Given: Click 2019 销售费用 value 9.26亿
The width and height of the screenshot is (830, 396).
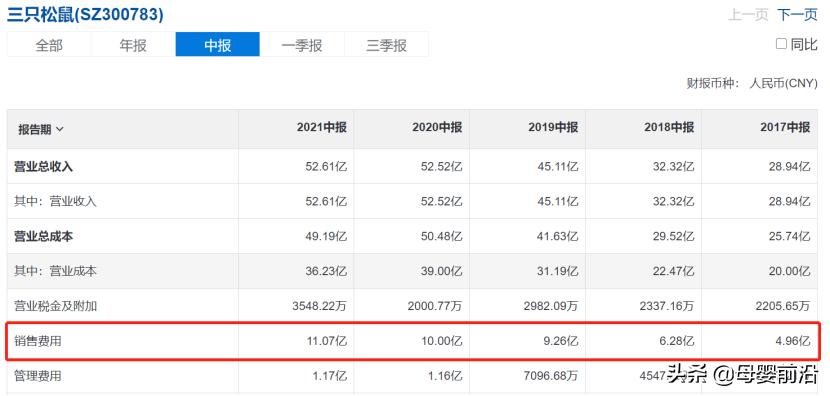Looking at the screenshot, I should pos(561,341).
